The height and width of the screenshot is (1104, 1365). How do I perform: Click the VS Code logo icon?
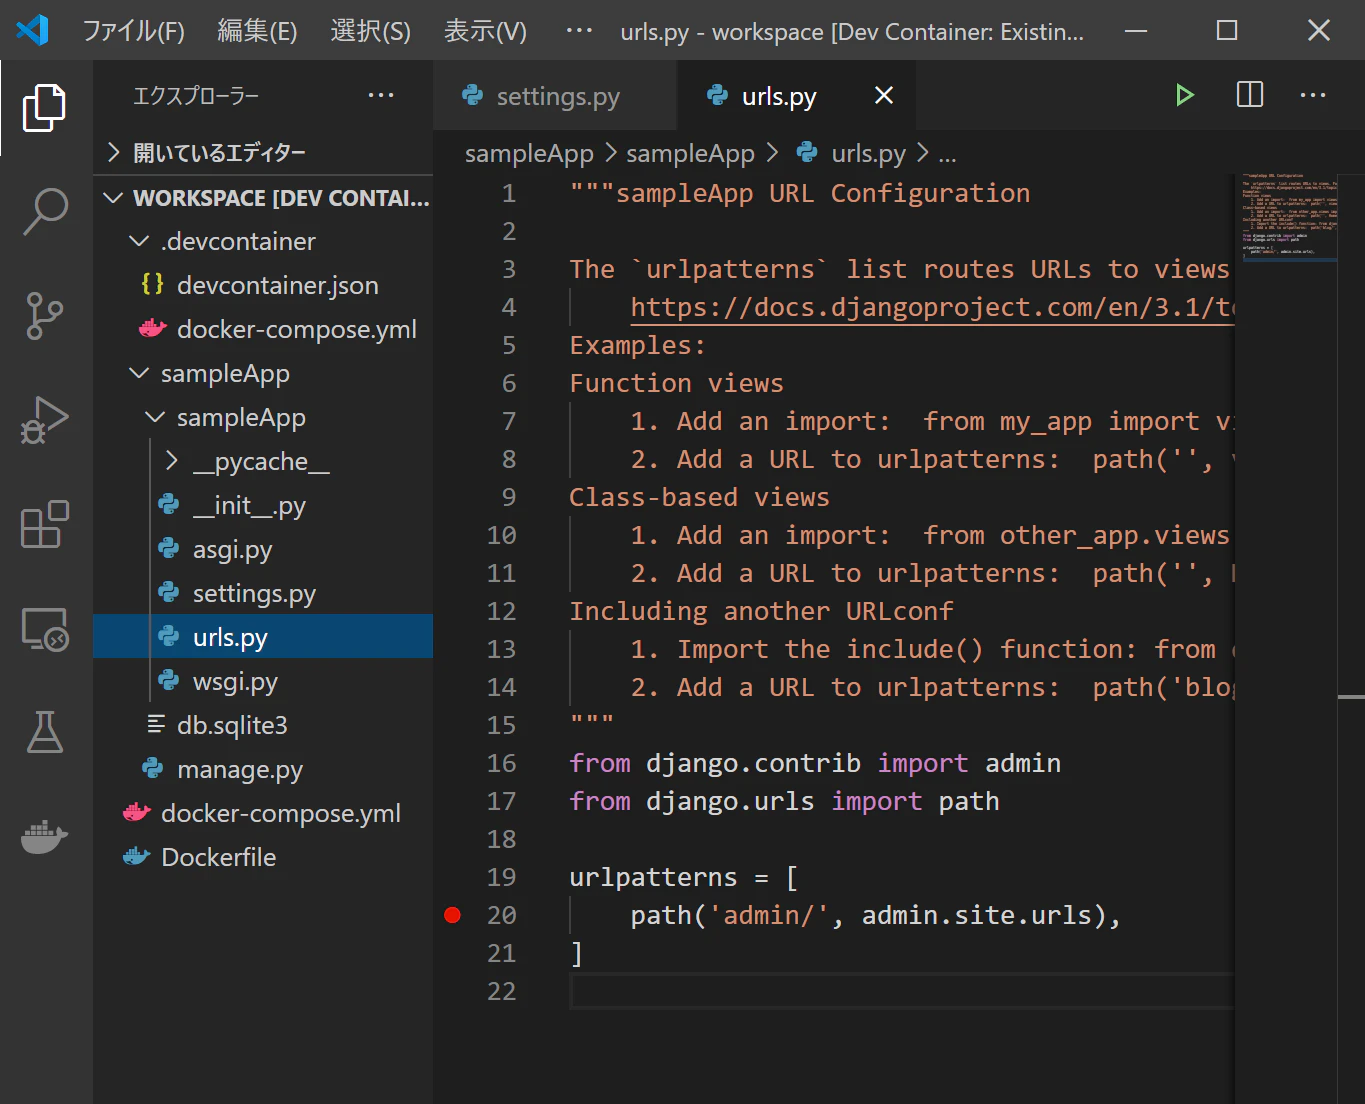(33, 30)
